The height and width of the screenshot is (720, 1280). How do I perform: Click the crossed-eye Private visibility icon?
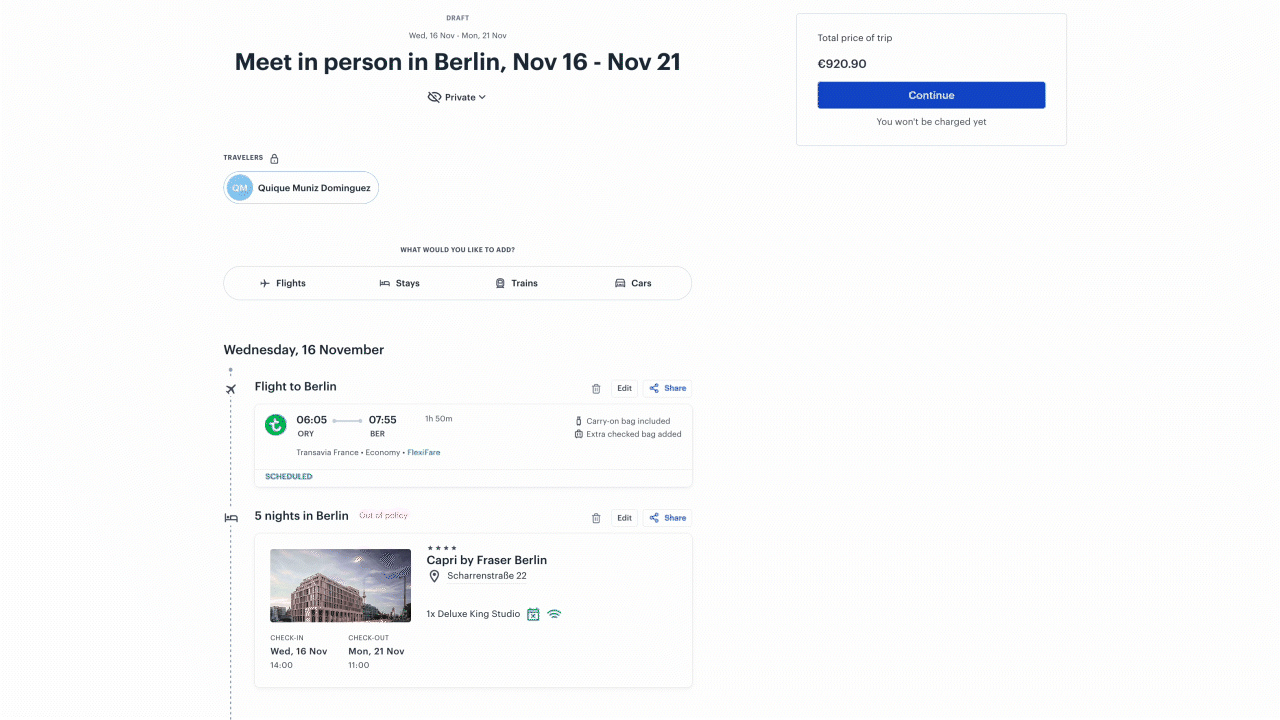pos(434,97)
